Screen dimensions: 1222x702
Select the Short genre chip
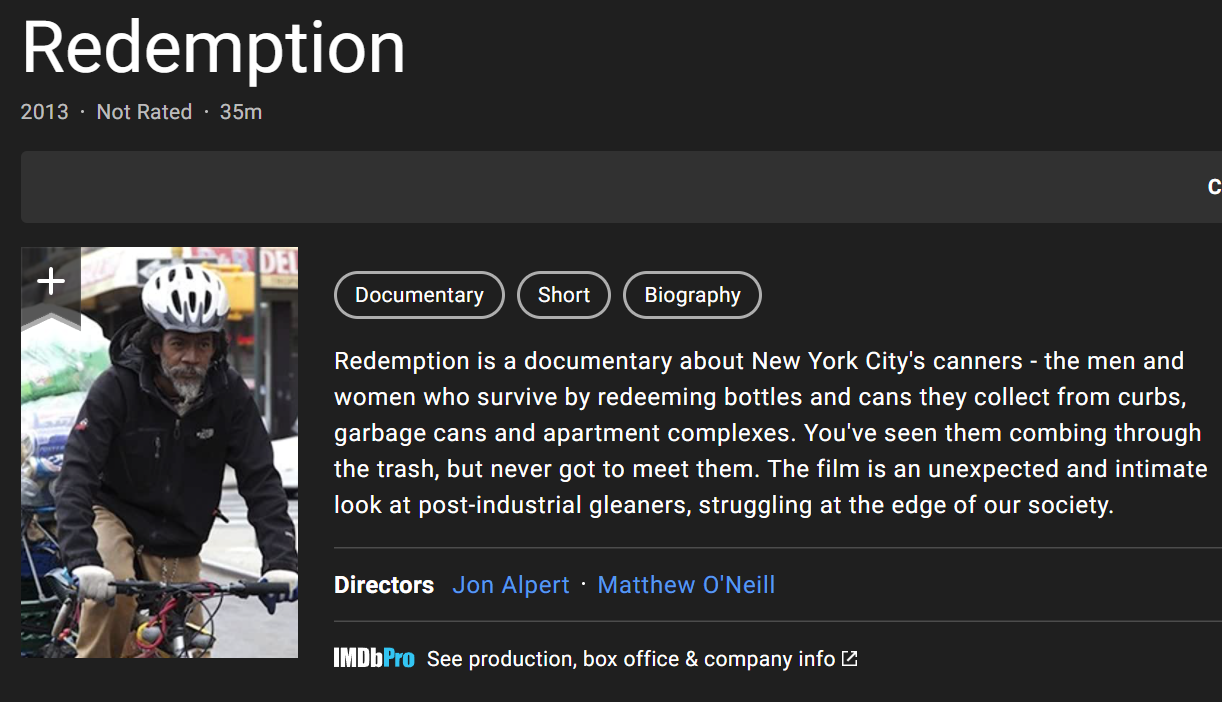click(564, 295)
